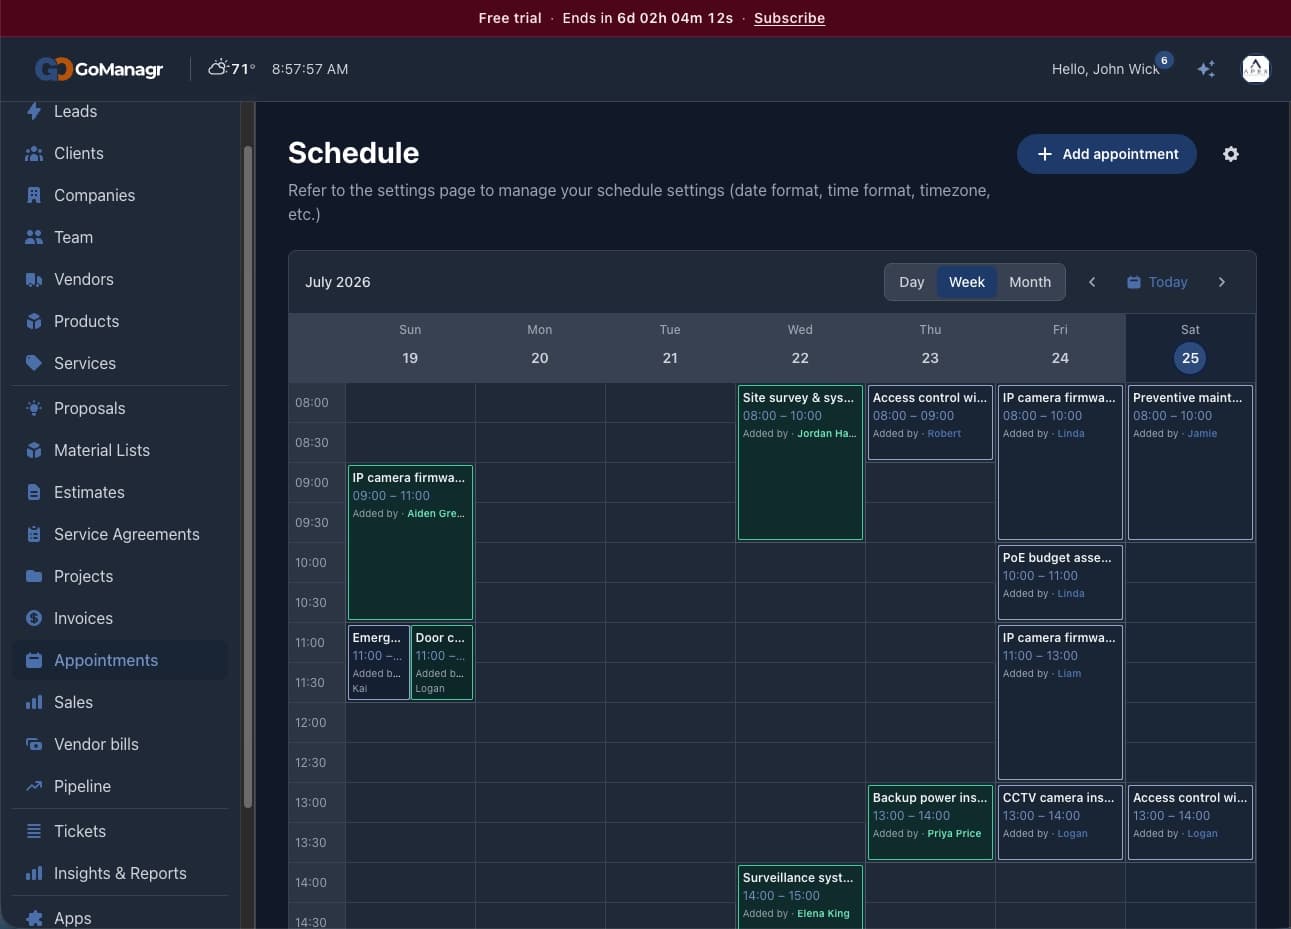1291x929 pixels.
Task: Click the Apps puzzle icon
Action: (34, 918)
